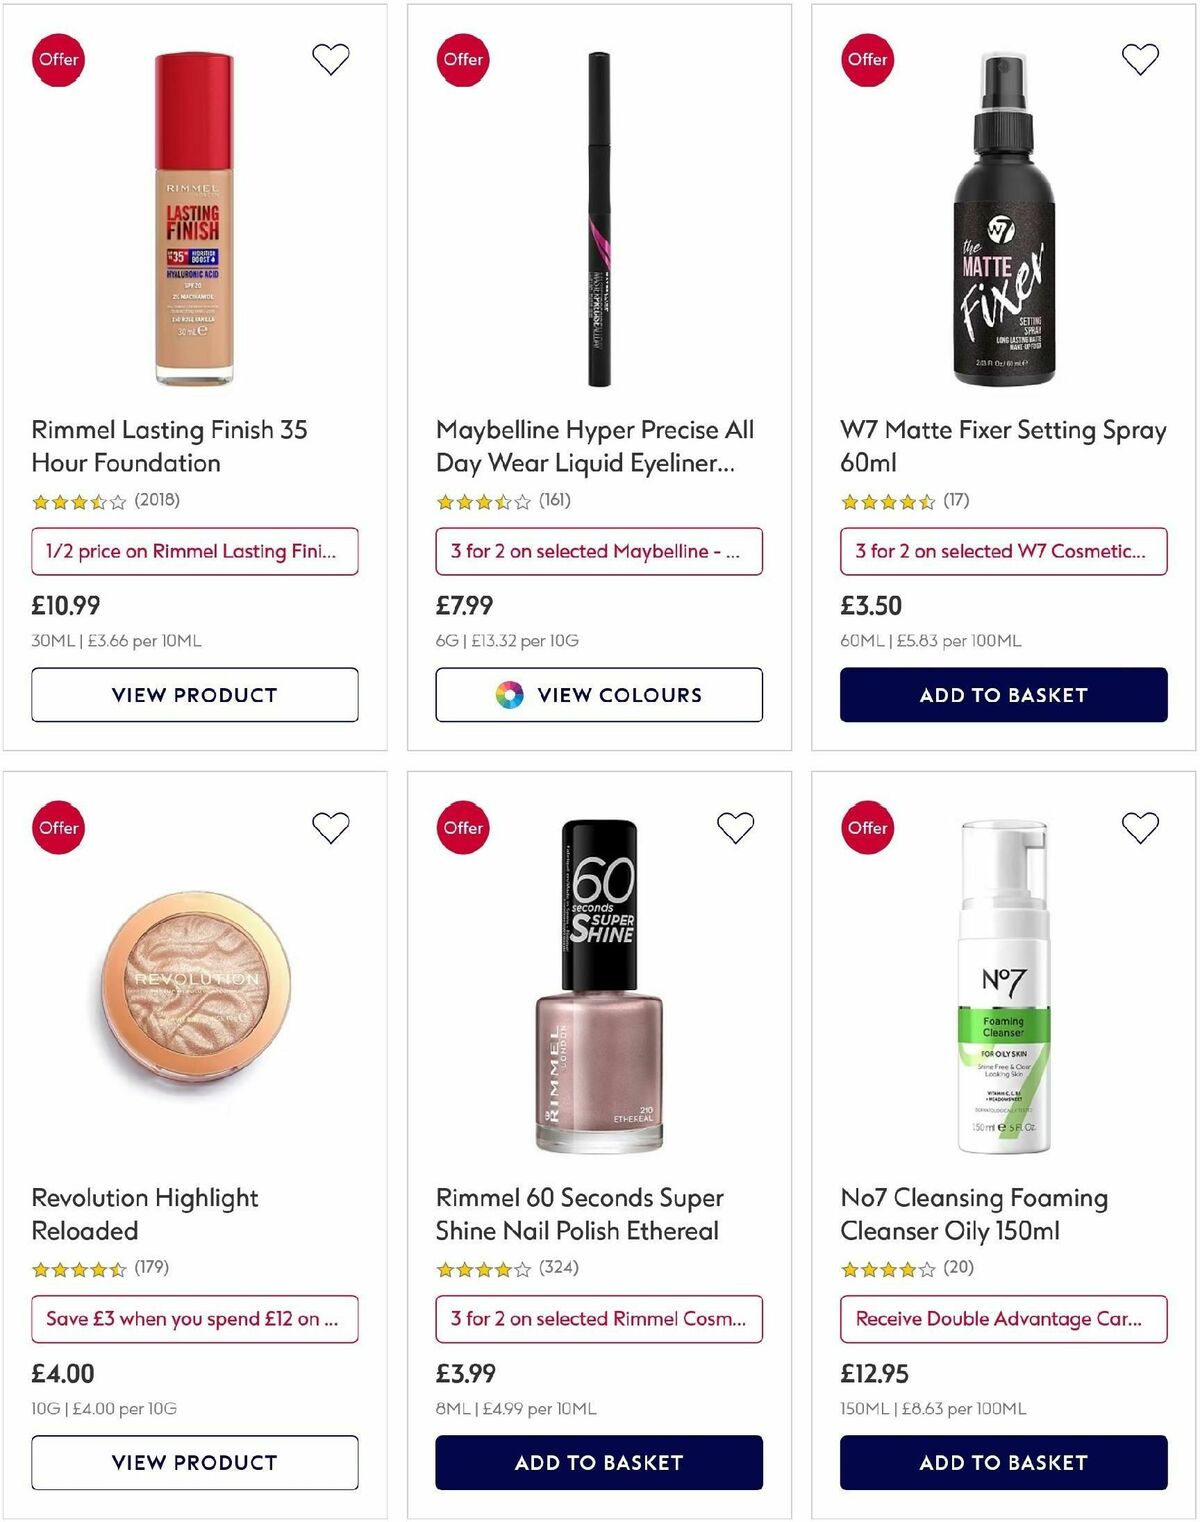Toggle wishlist heart on Rimmel Lasting Finish foundation
Viewport: 1200px width, 1522px height.
(x=329, y=59)
